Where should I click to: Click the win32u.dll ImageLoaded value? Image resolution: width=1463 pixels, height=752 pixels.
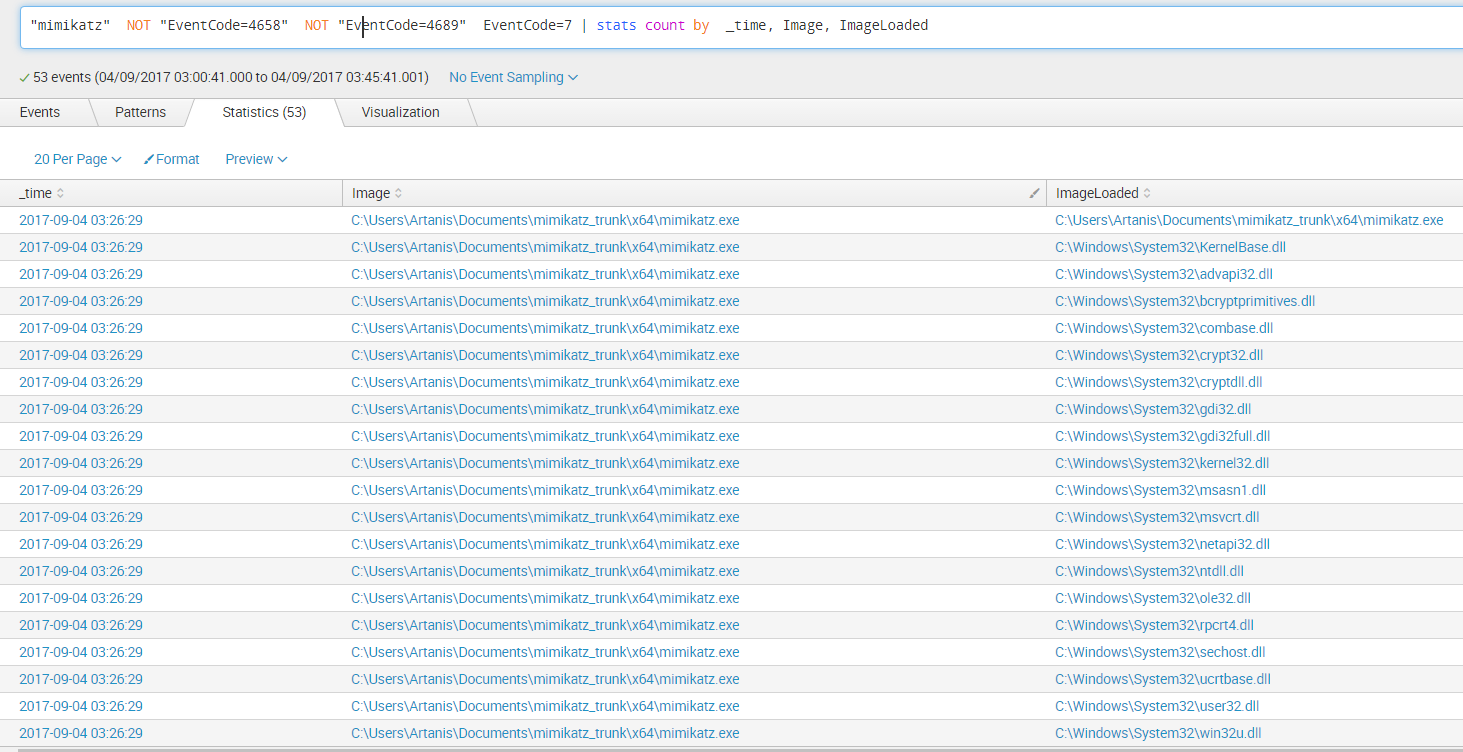point(1158,733)
